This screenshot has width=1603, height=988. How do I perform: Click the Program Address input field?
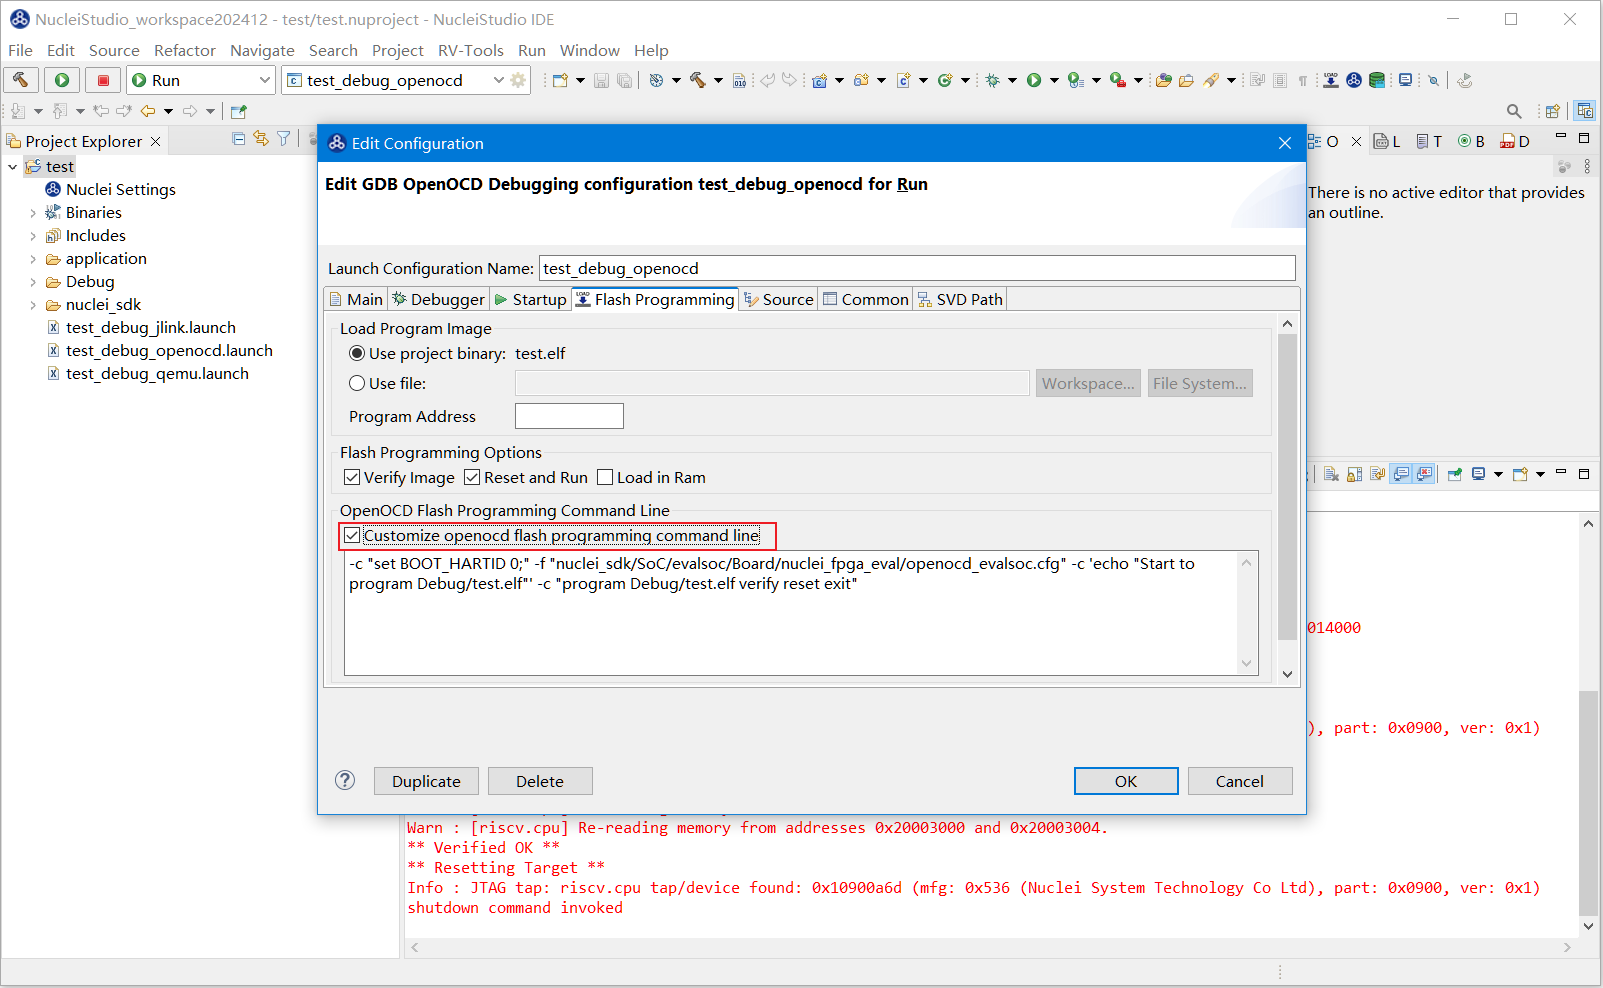569,416
